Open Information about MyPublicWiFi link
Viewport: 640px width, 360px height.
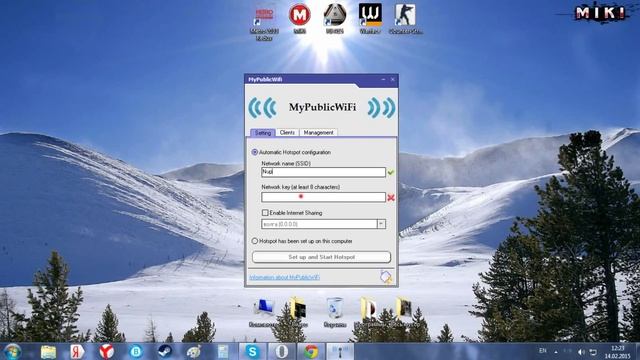point(284,277)
